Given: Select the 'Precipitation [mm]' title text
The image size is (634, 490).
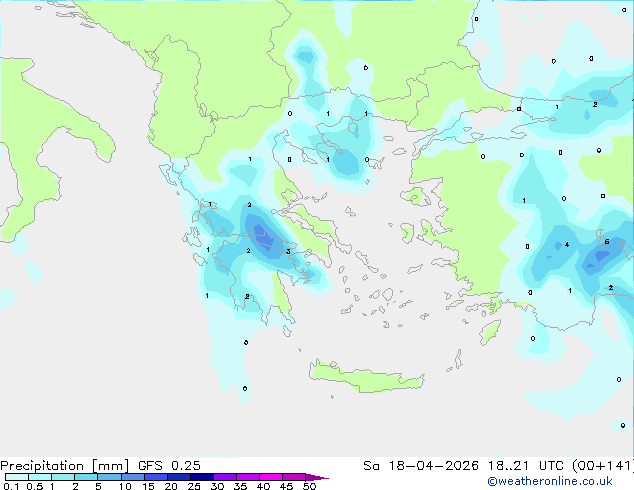Looking at the screenshot, I should tap(65, 466).
